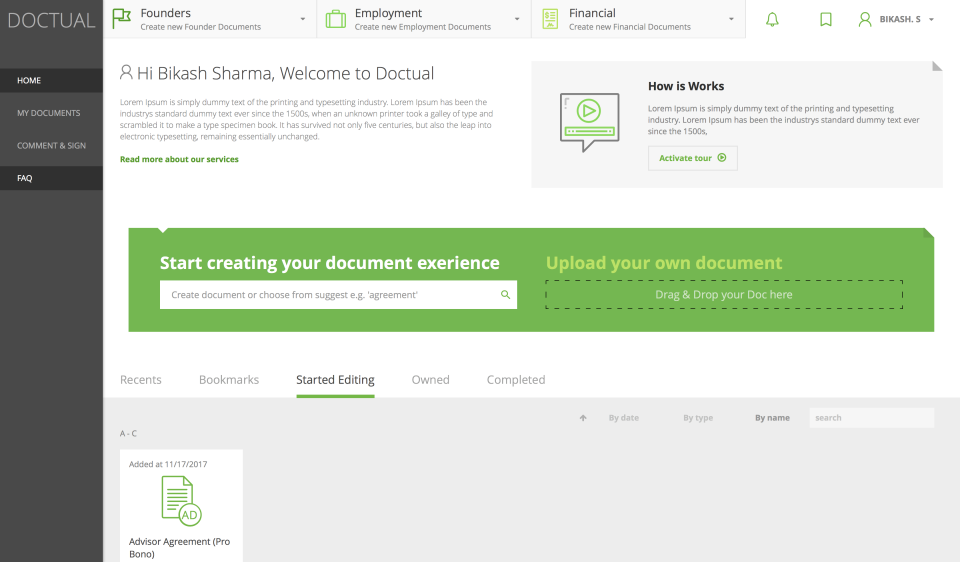
Task: Click the Advisor Agreement AD document icon
Action: (181, 501)
